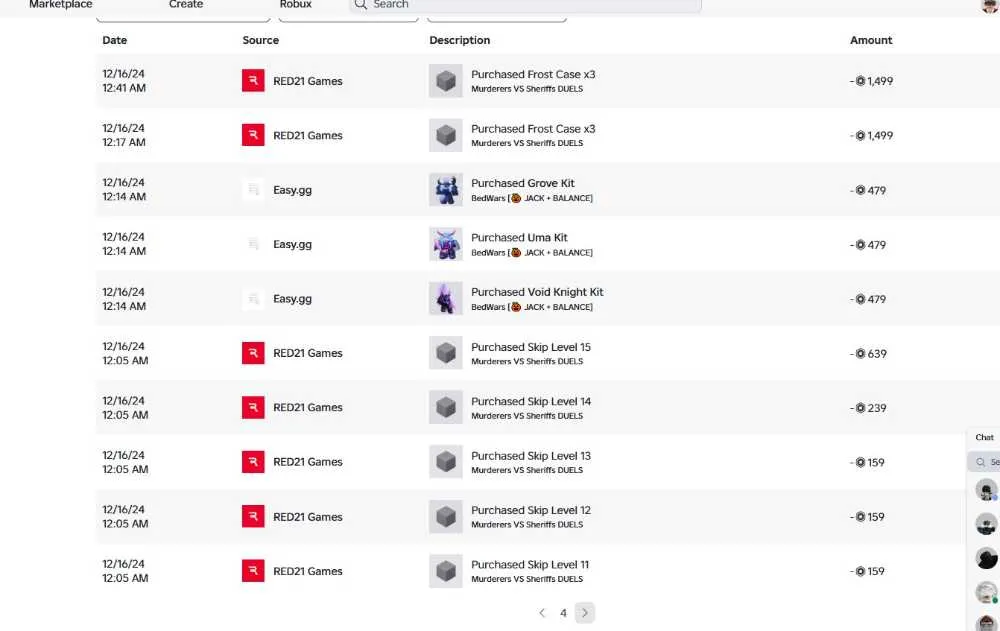Open RED21 Games logo for 12:41 AM purchase
Image resolution: width=1000 pixels, height=631 pixels.
(x=253, y=80)
